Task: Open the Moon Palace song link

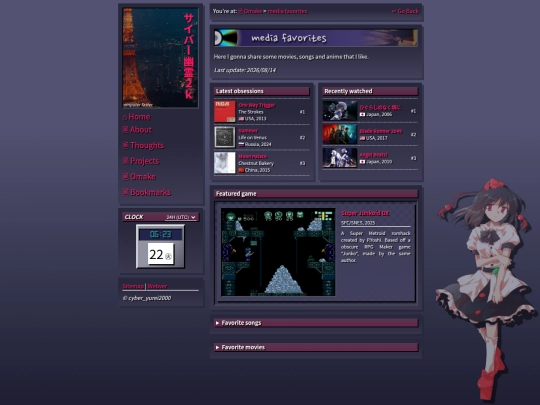Action: point(253,156)
